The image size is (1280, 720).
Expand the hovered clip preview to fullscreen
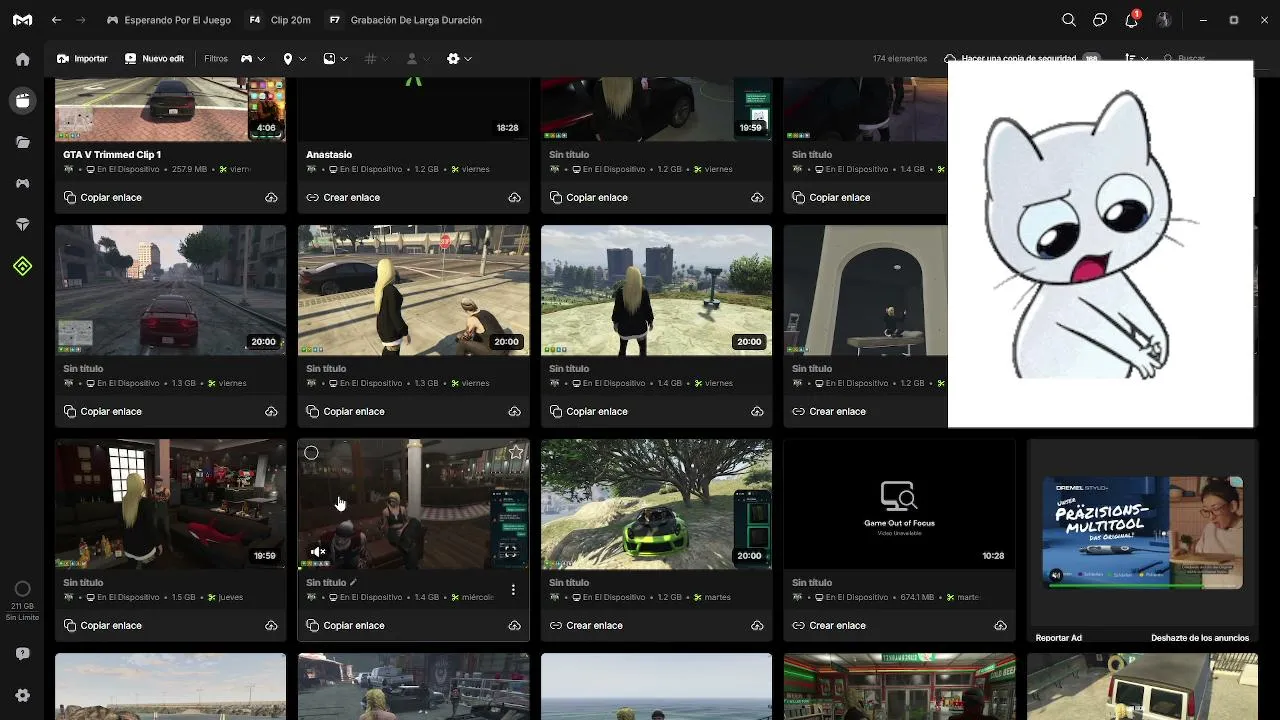click(x=510, y=550)
